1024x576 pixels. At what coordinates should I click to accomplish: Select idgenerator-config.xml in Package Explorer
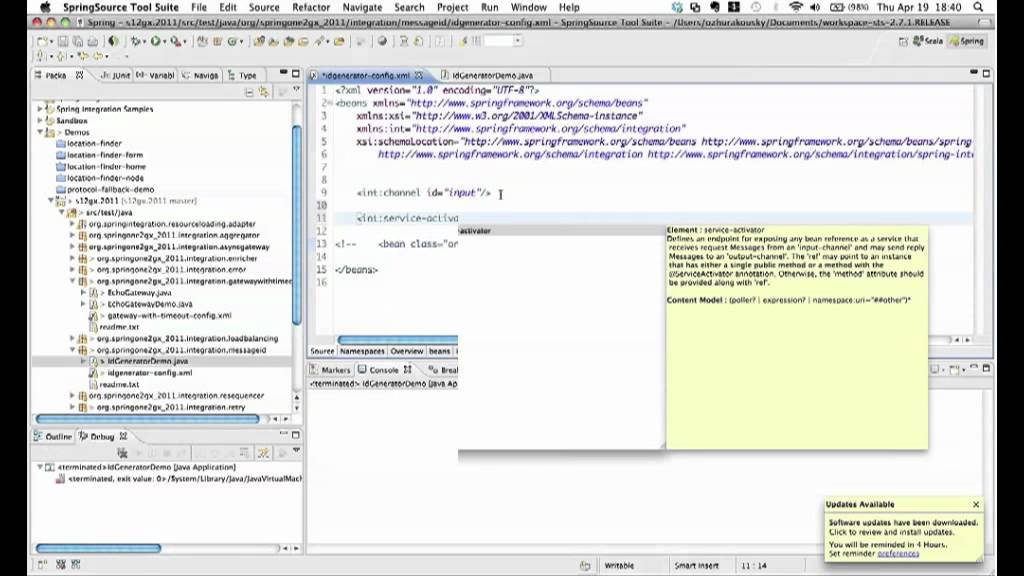[x=150, y=373]
